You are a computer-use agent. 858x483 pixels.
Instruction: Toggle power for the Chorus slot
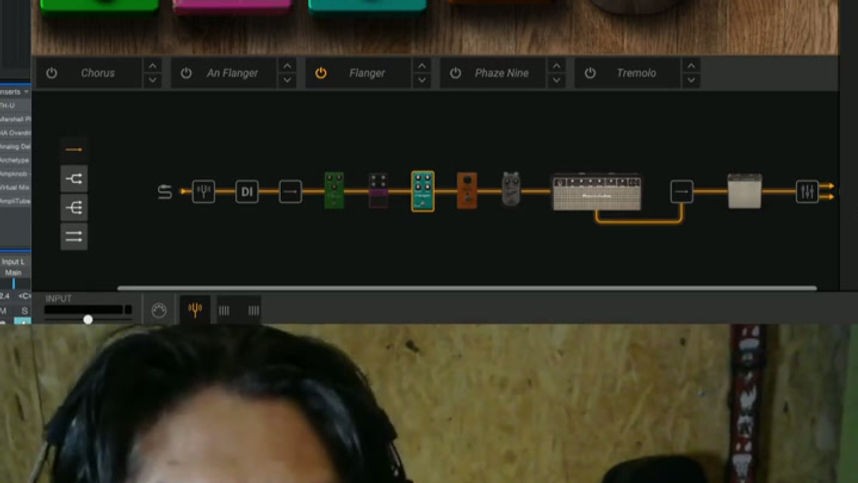[51, 73]
